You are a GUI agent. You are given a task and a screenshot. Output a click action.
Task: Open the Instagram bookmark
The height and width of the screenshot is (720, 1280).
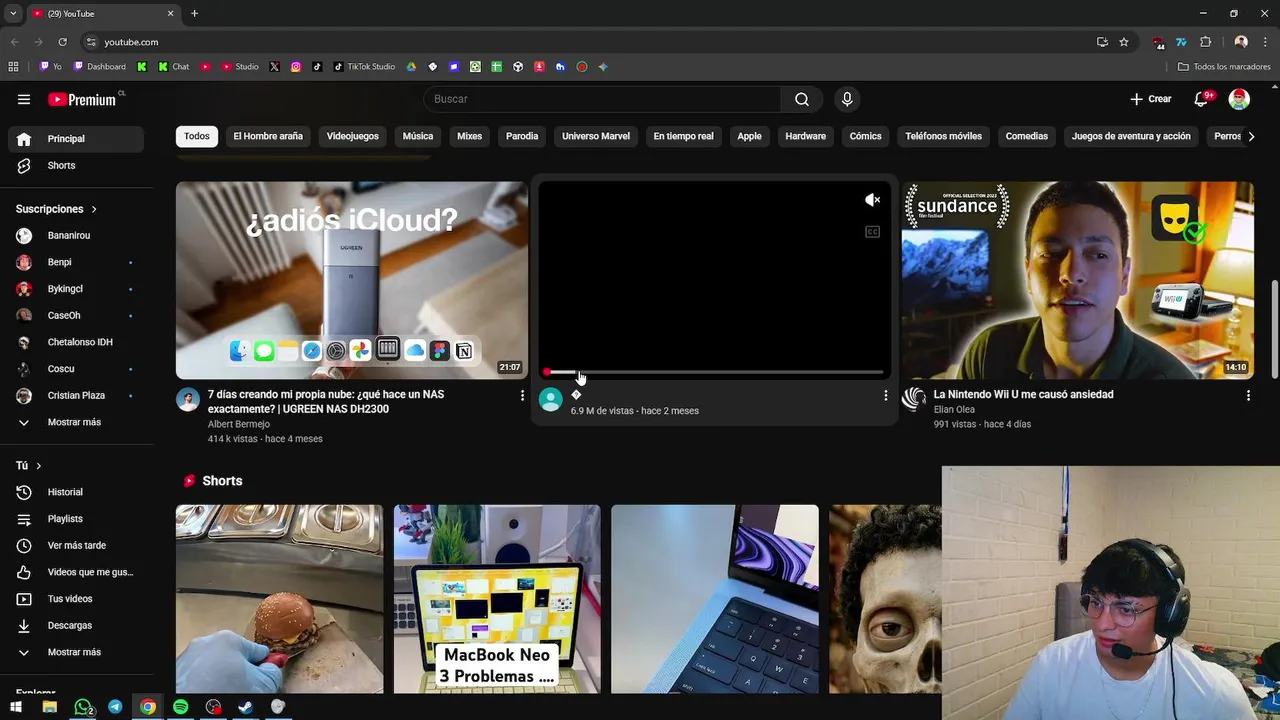(296, 67)
